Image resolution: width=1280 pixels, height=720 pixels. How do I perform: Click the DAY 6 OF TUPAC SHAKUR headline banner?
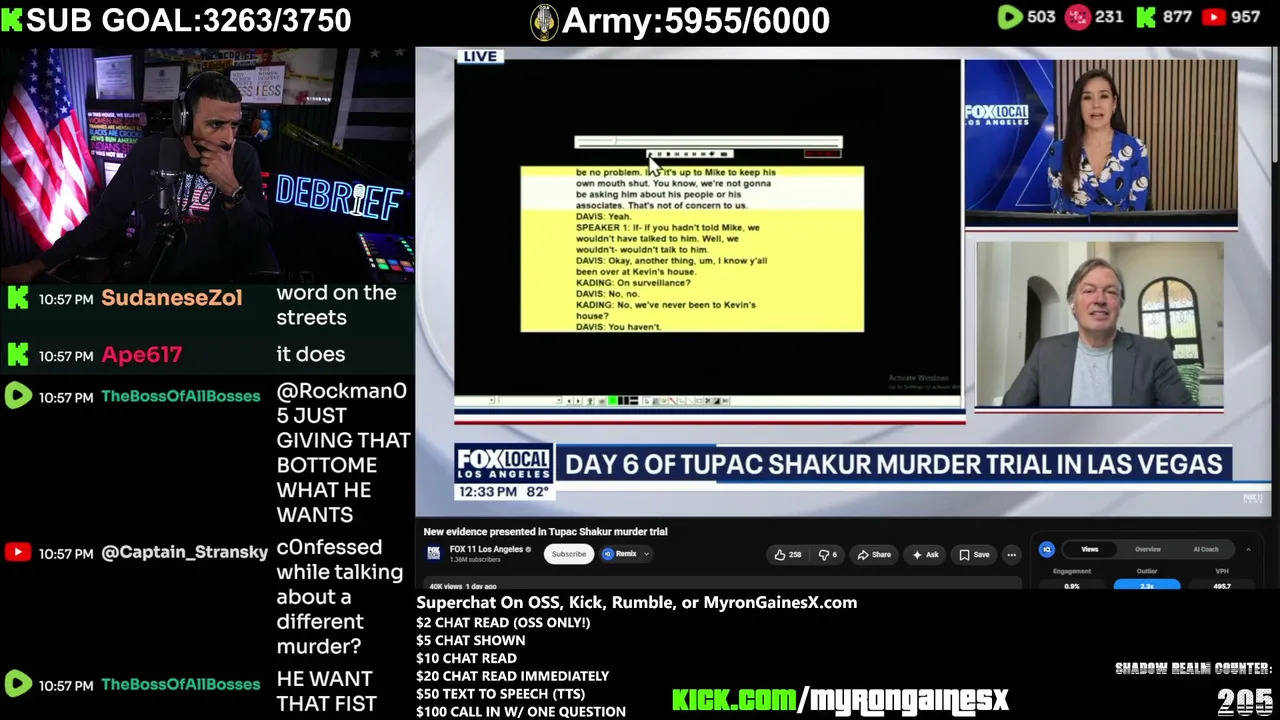893,464
